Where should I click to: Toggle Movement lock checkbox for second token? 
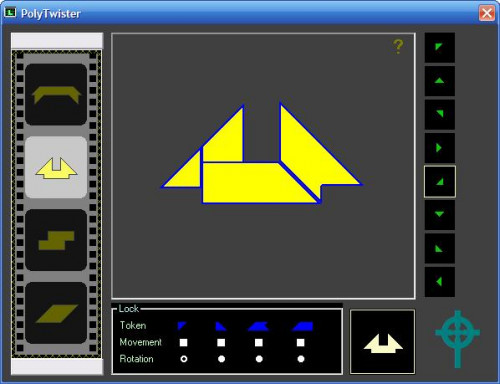click(221, 343)
